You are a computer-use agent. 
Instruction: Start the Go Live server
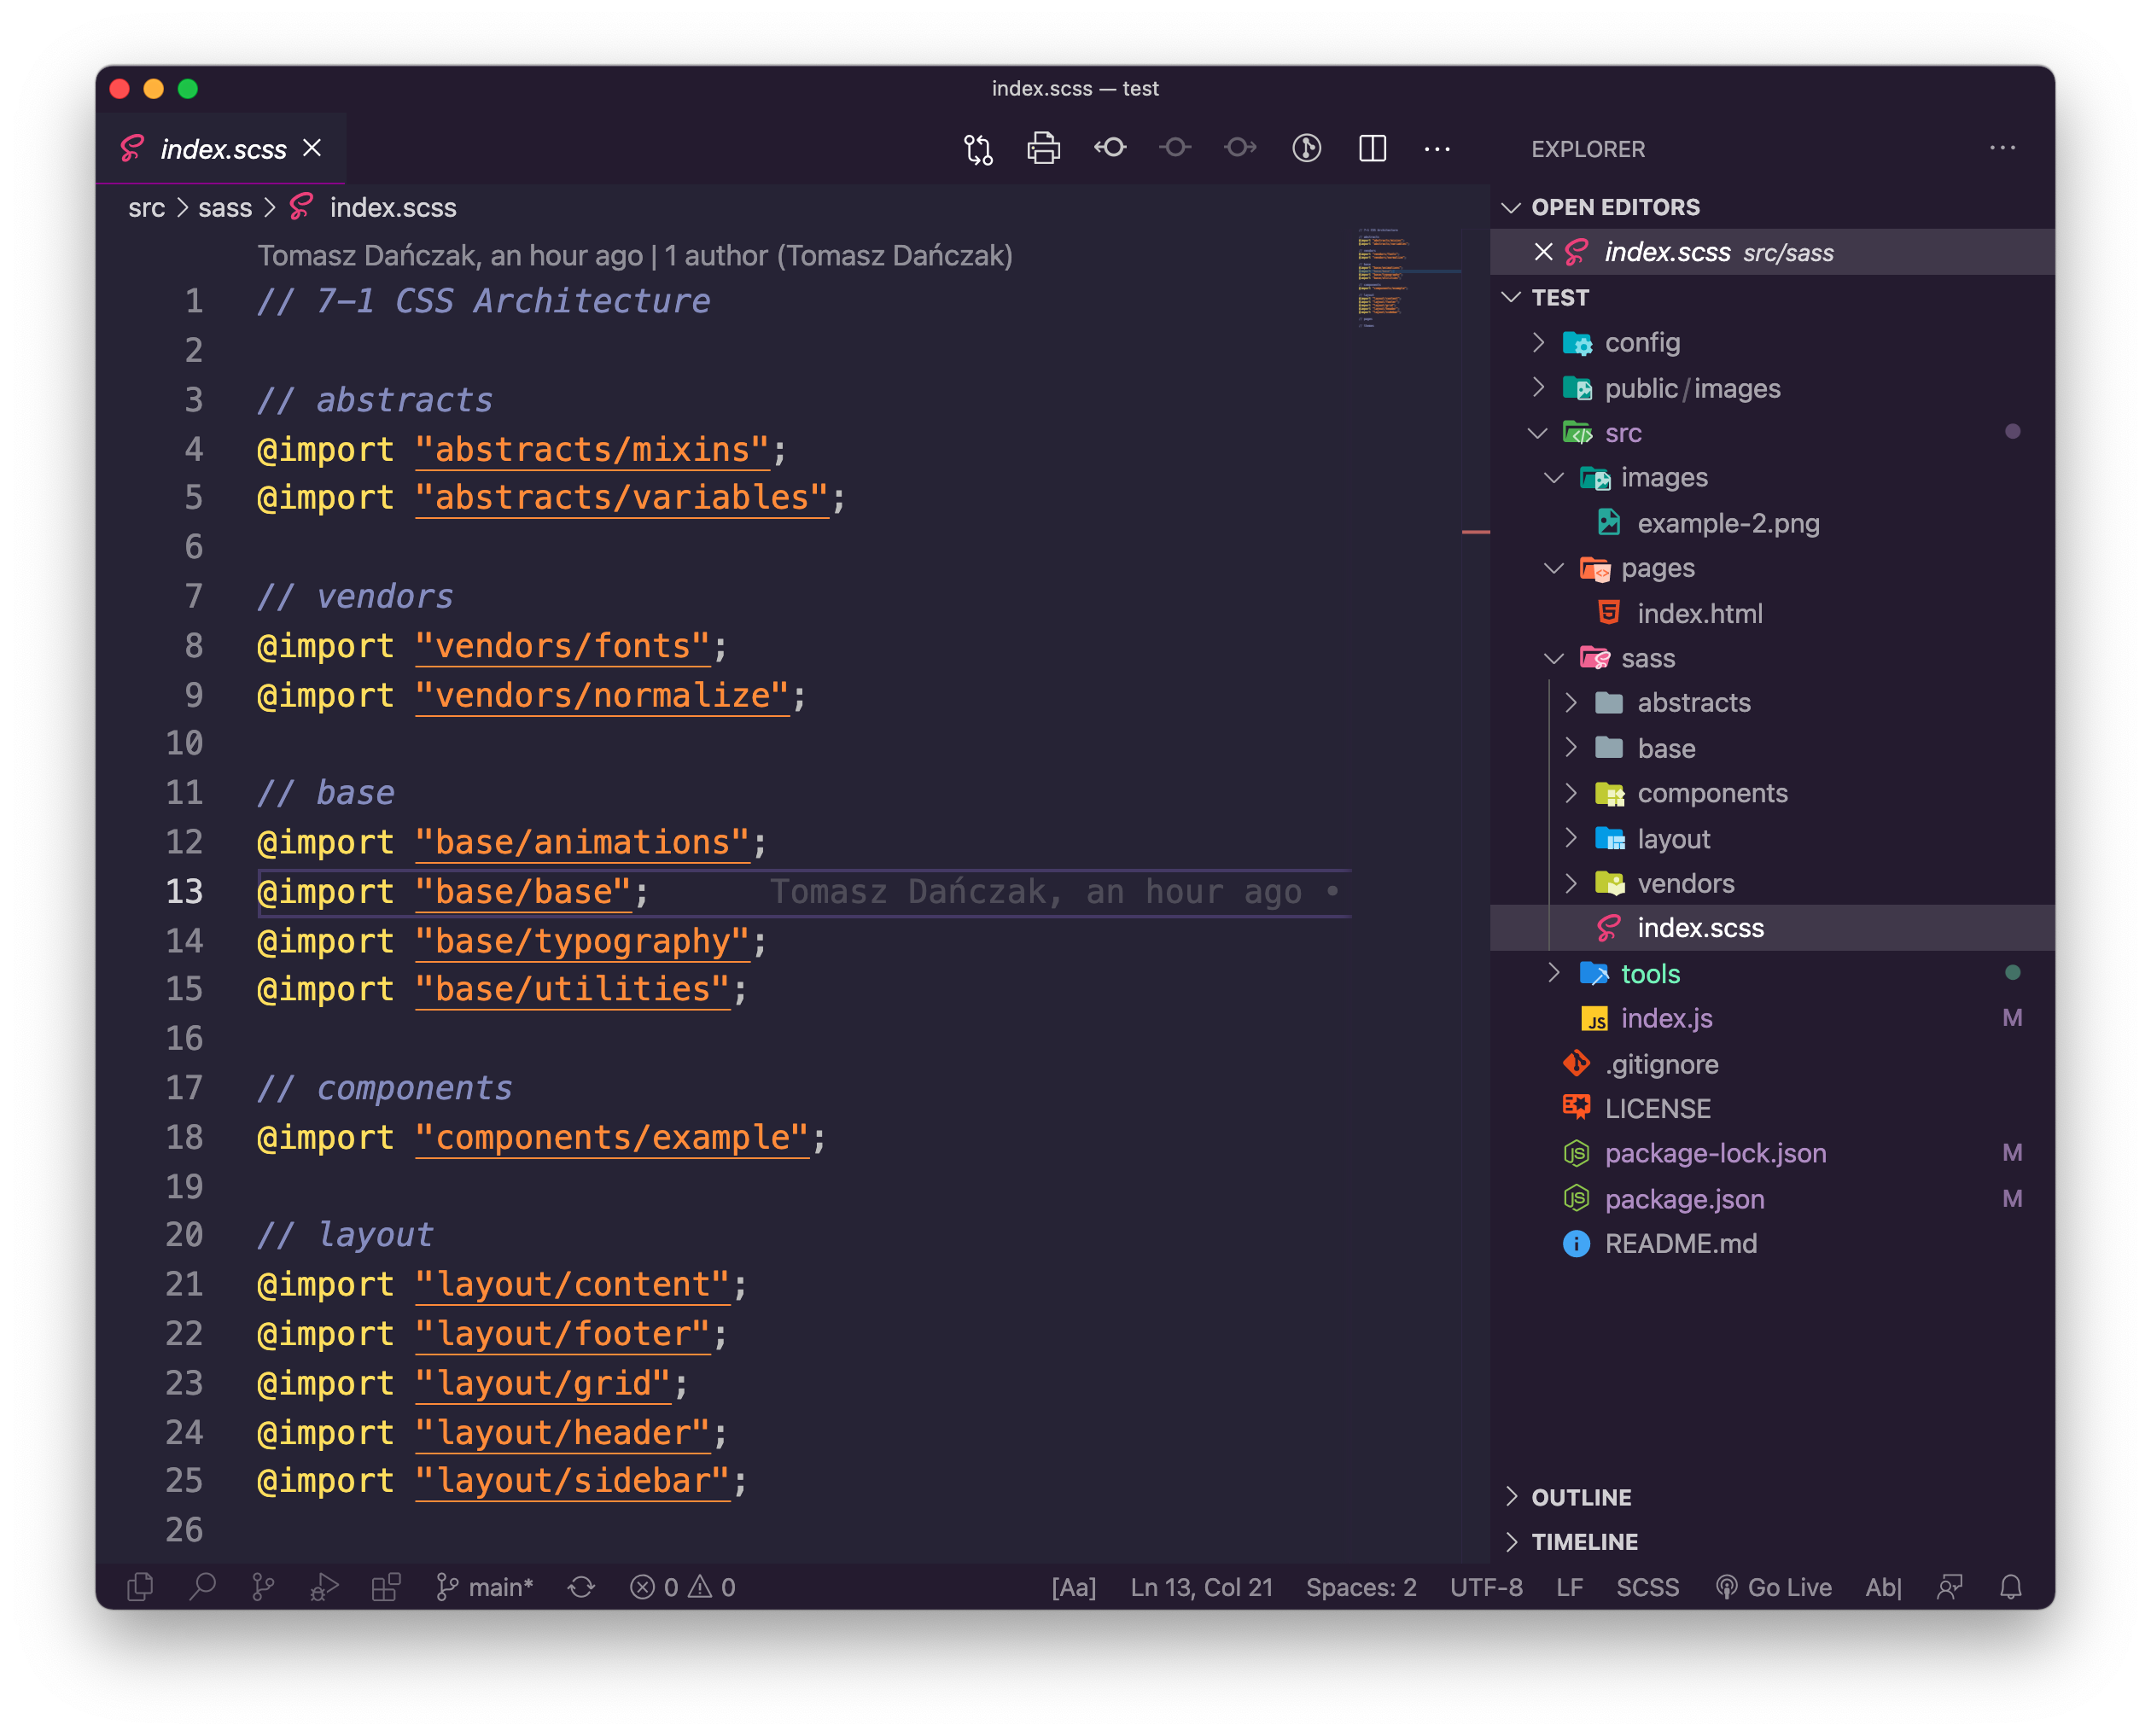tap(1773, 1587)
